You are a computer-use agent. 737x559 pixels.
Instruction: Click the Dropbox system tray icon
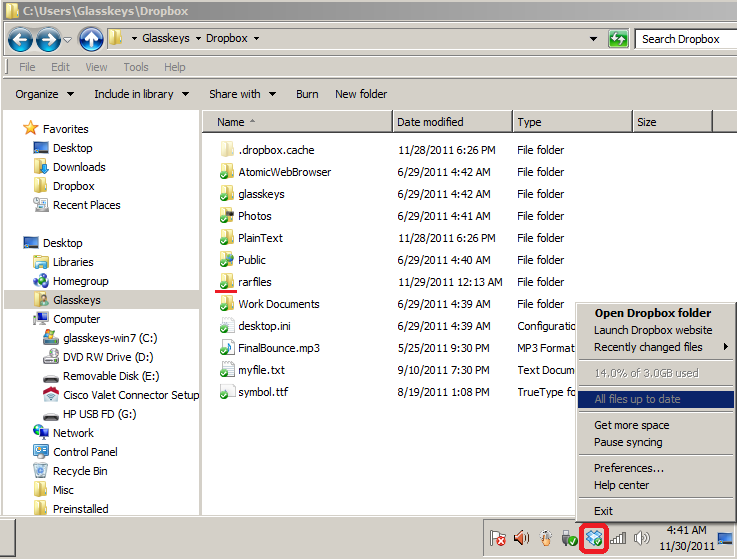594,538
